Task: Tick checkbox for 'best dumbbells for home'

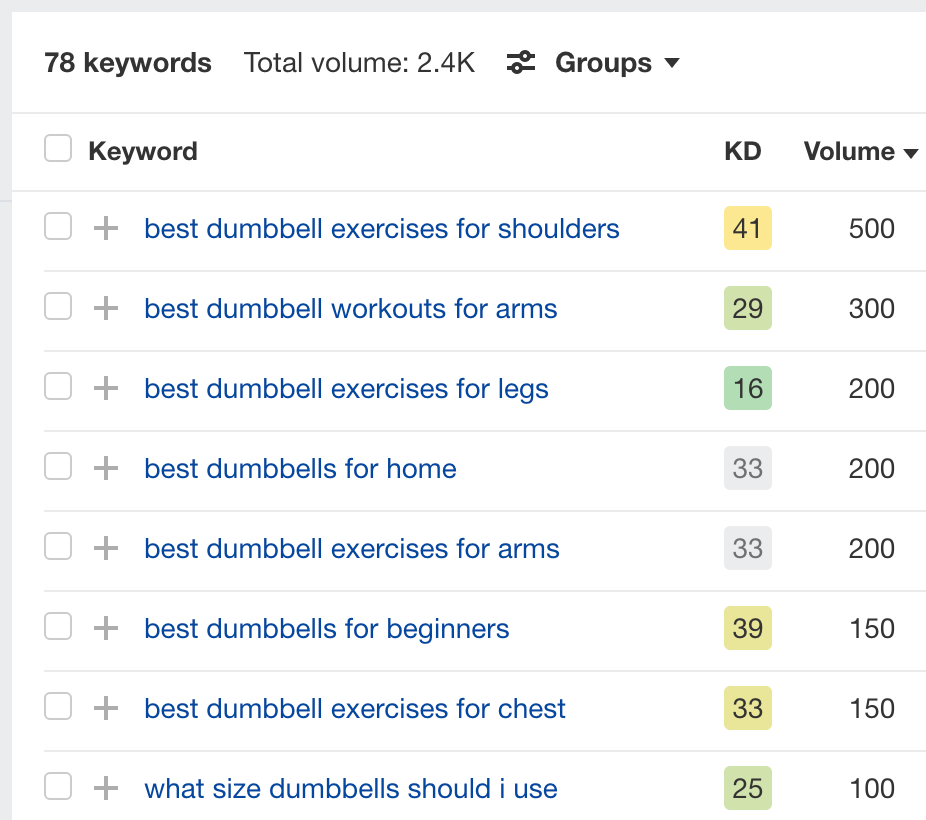Action: tap(58, 466)
